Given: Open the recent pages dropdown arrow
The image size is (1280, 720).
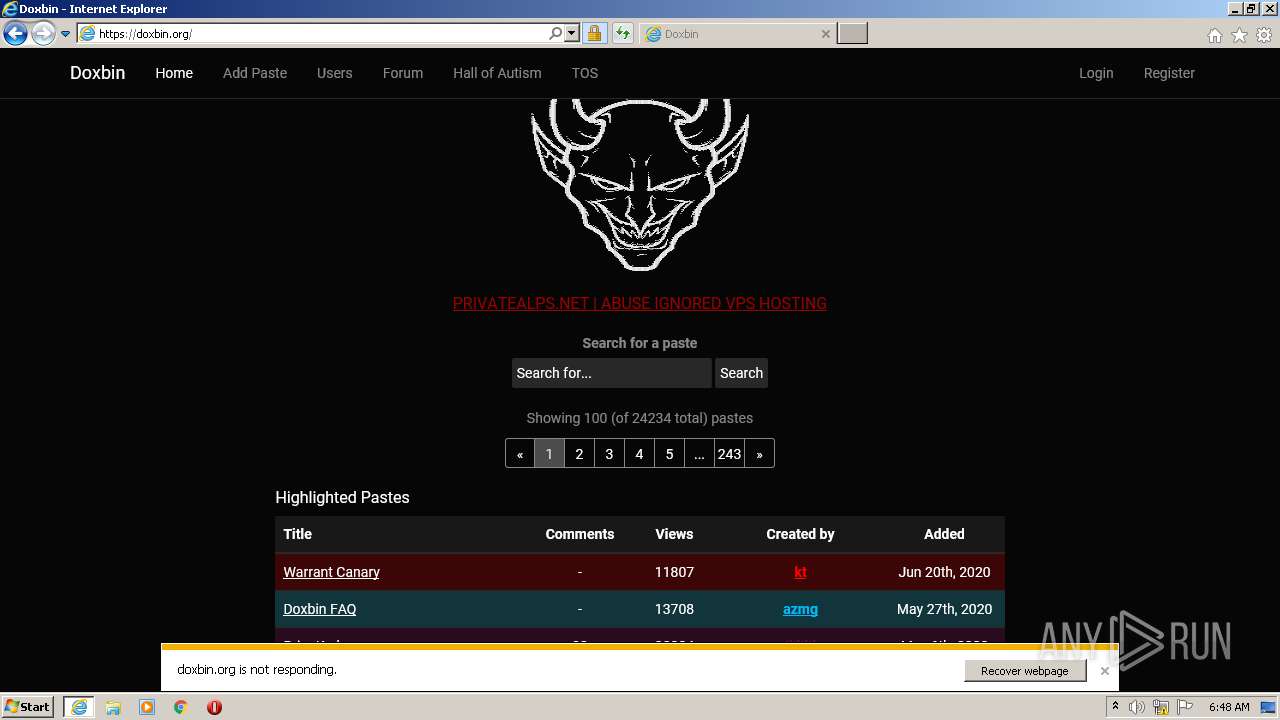Looking at the screenshot, I should 65,34.
